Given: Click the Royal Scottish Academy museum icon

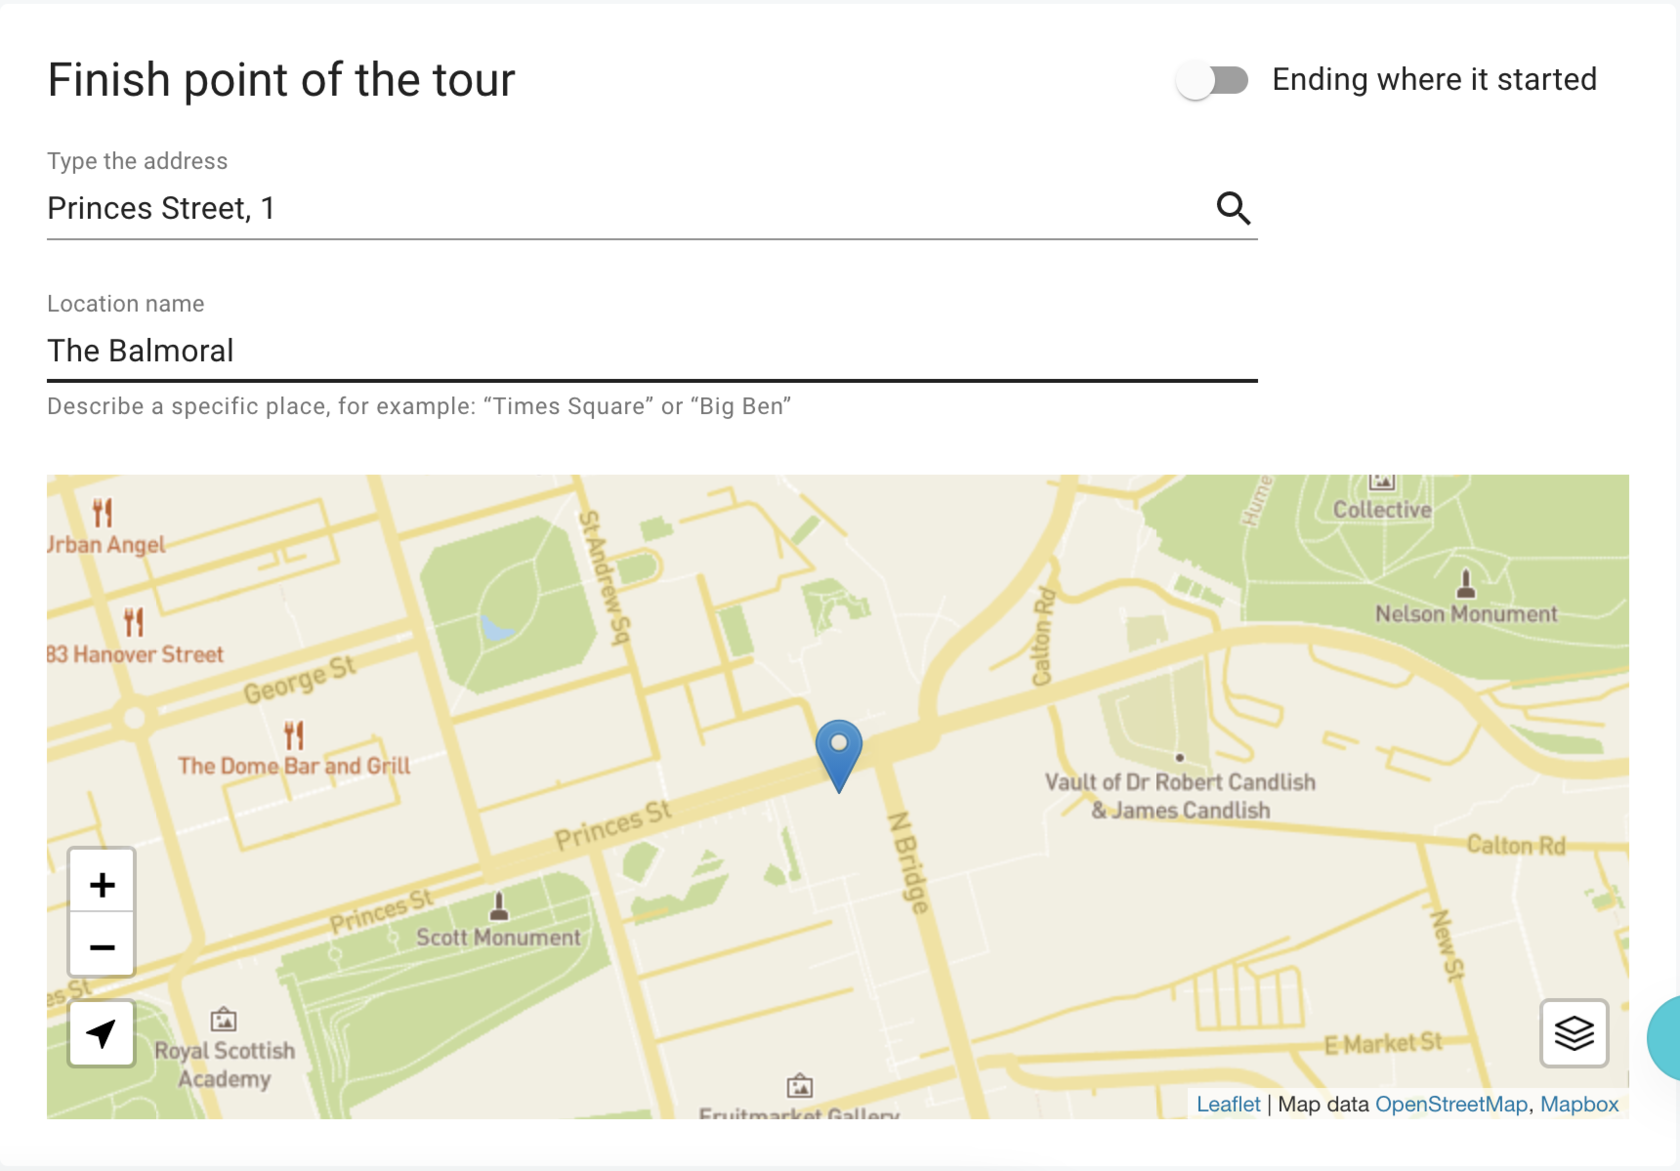Looking at the screenshot, I should click(224, 1020).
